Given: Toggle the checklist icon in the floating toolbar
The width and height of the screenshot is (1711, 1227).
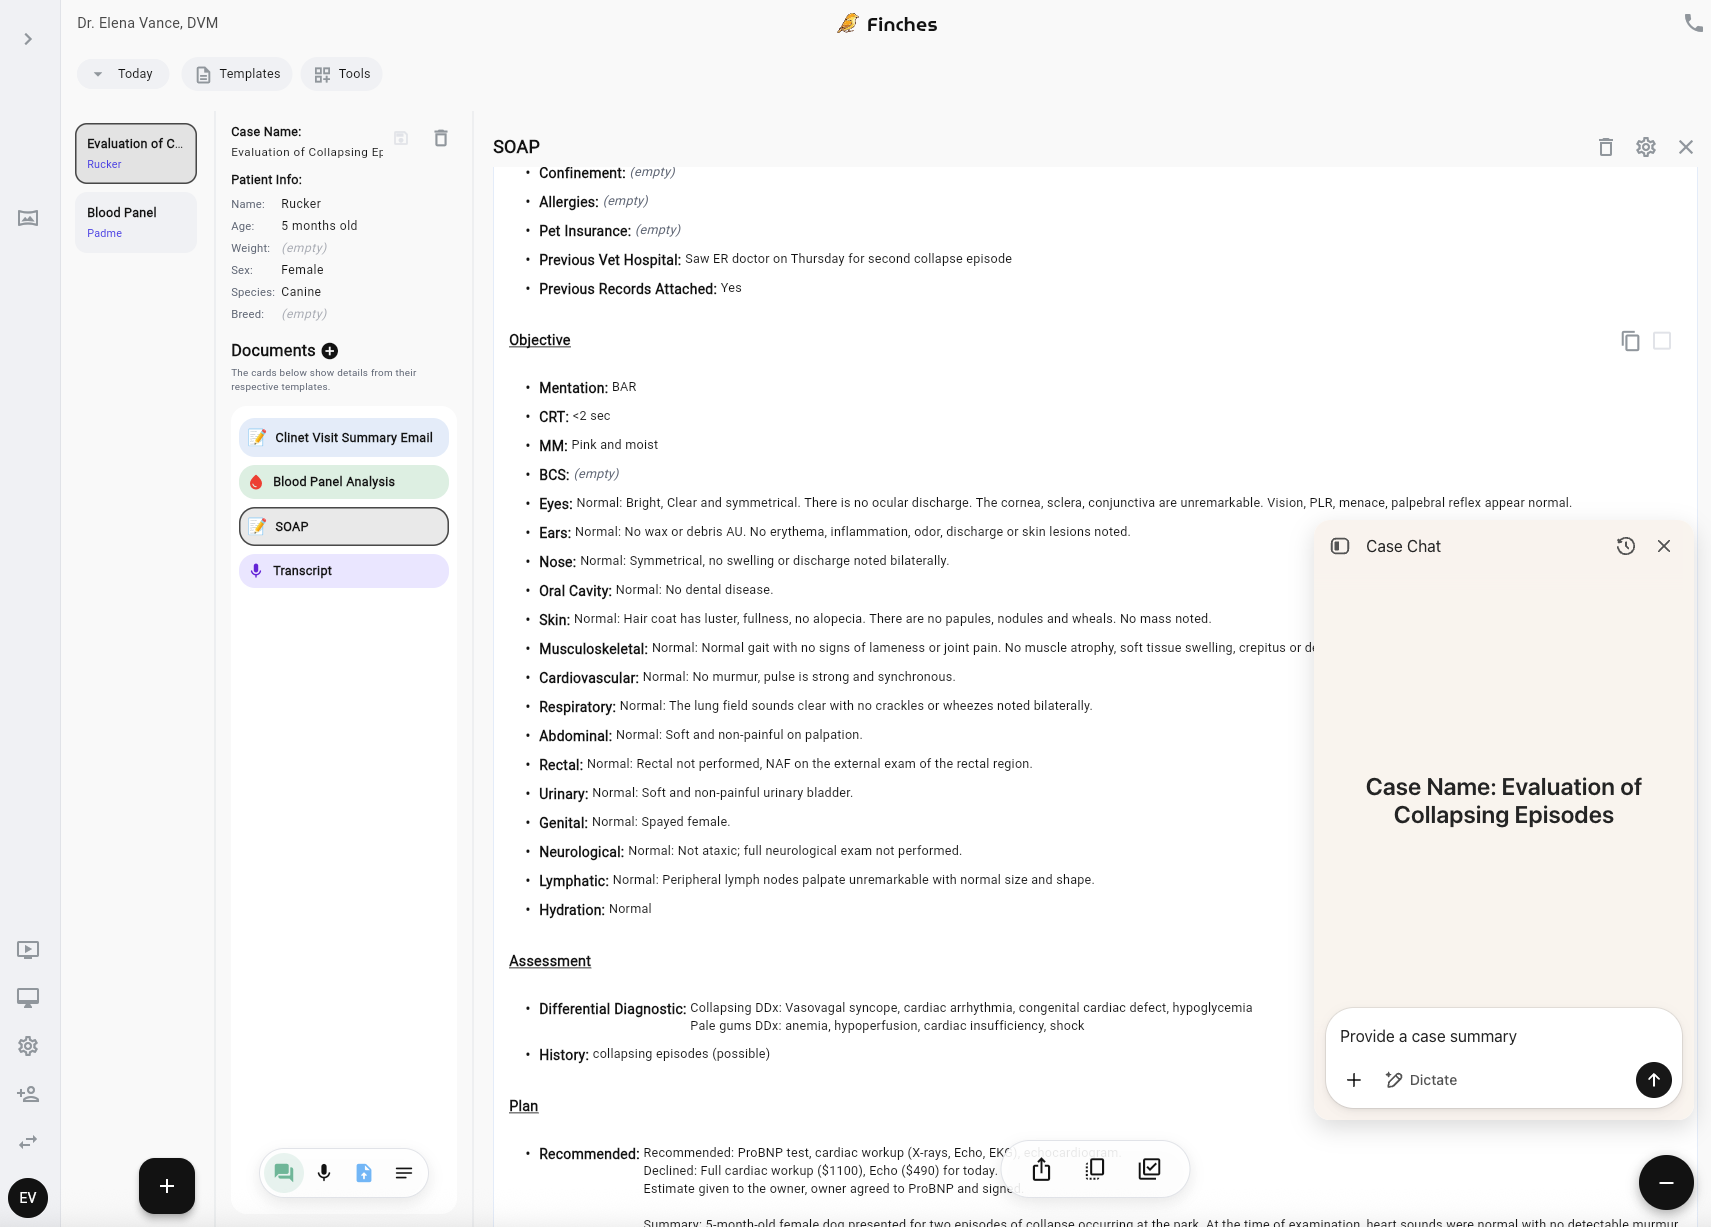Looking at the screenshot, I should (1149, 1168).
